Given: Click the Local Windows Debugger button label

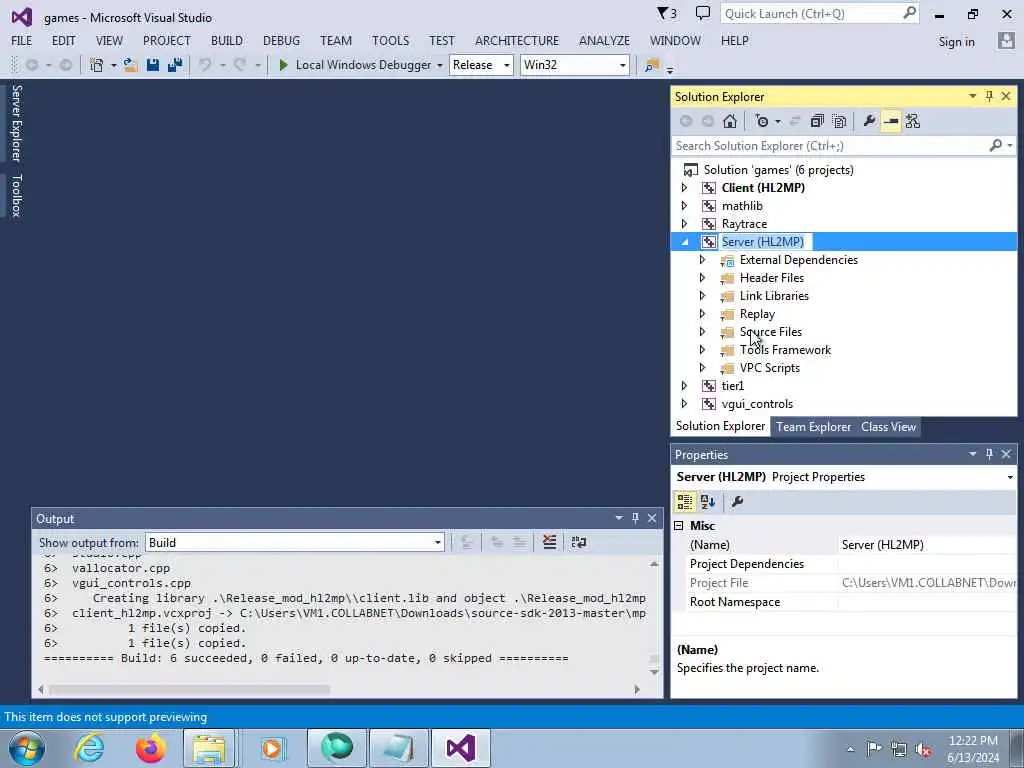Looking at the screenshot, I should [x=363, y=65].
